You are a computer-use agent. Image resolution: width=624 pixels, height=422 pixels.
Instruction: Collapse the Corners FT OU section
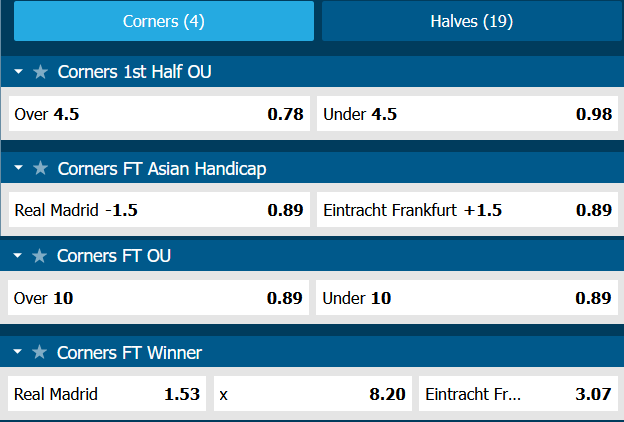pos(19,256)
